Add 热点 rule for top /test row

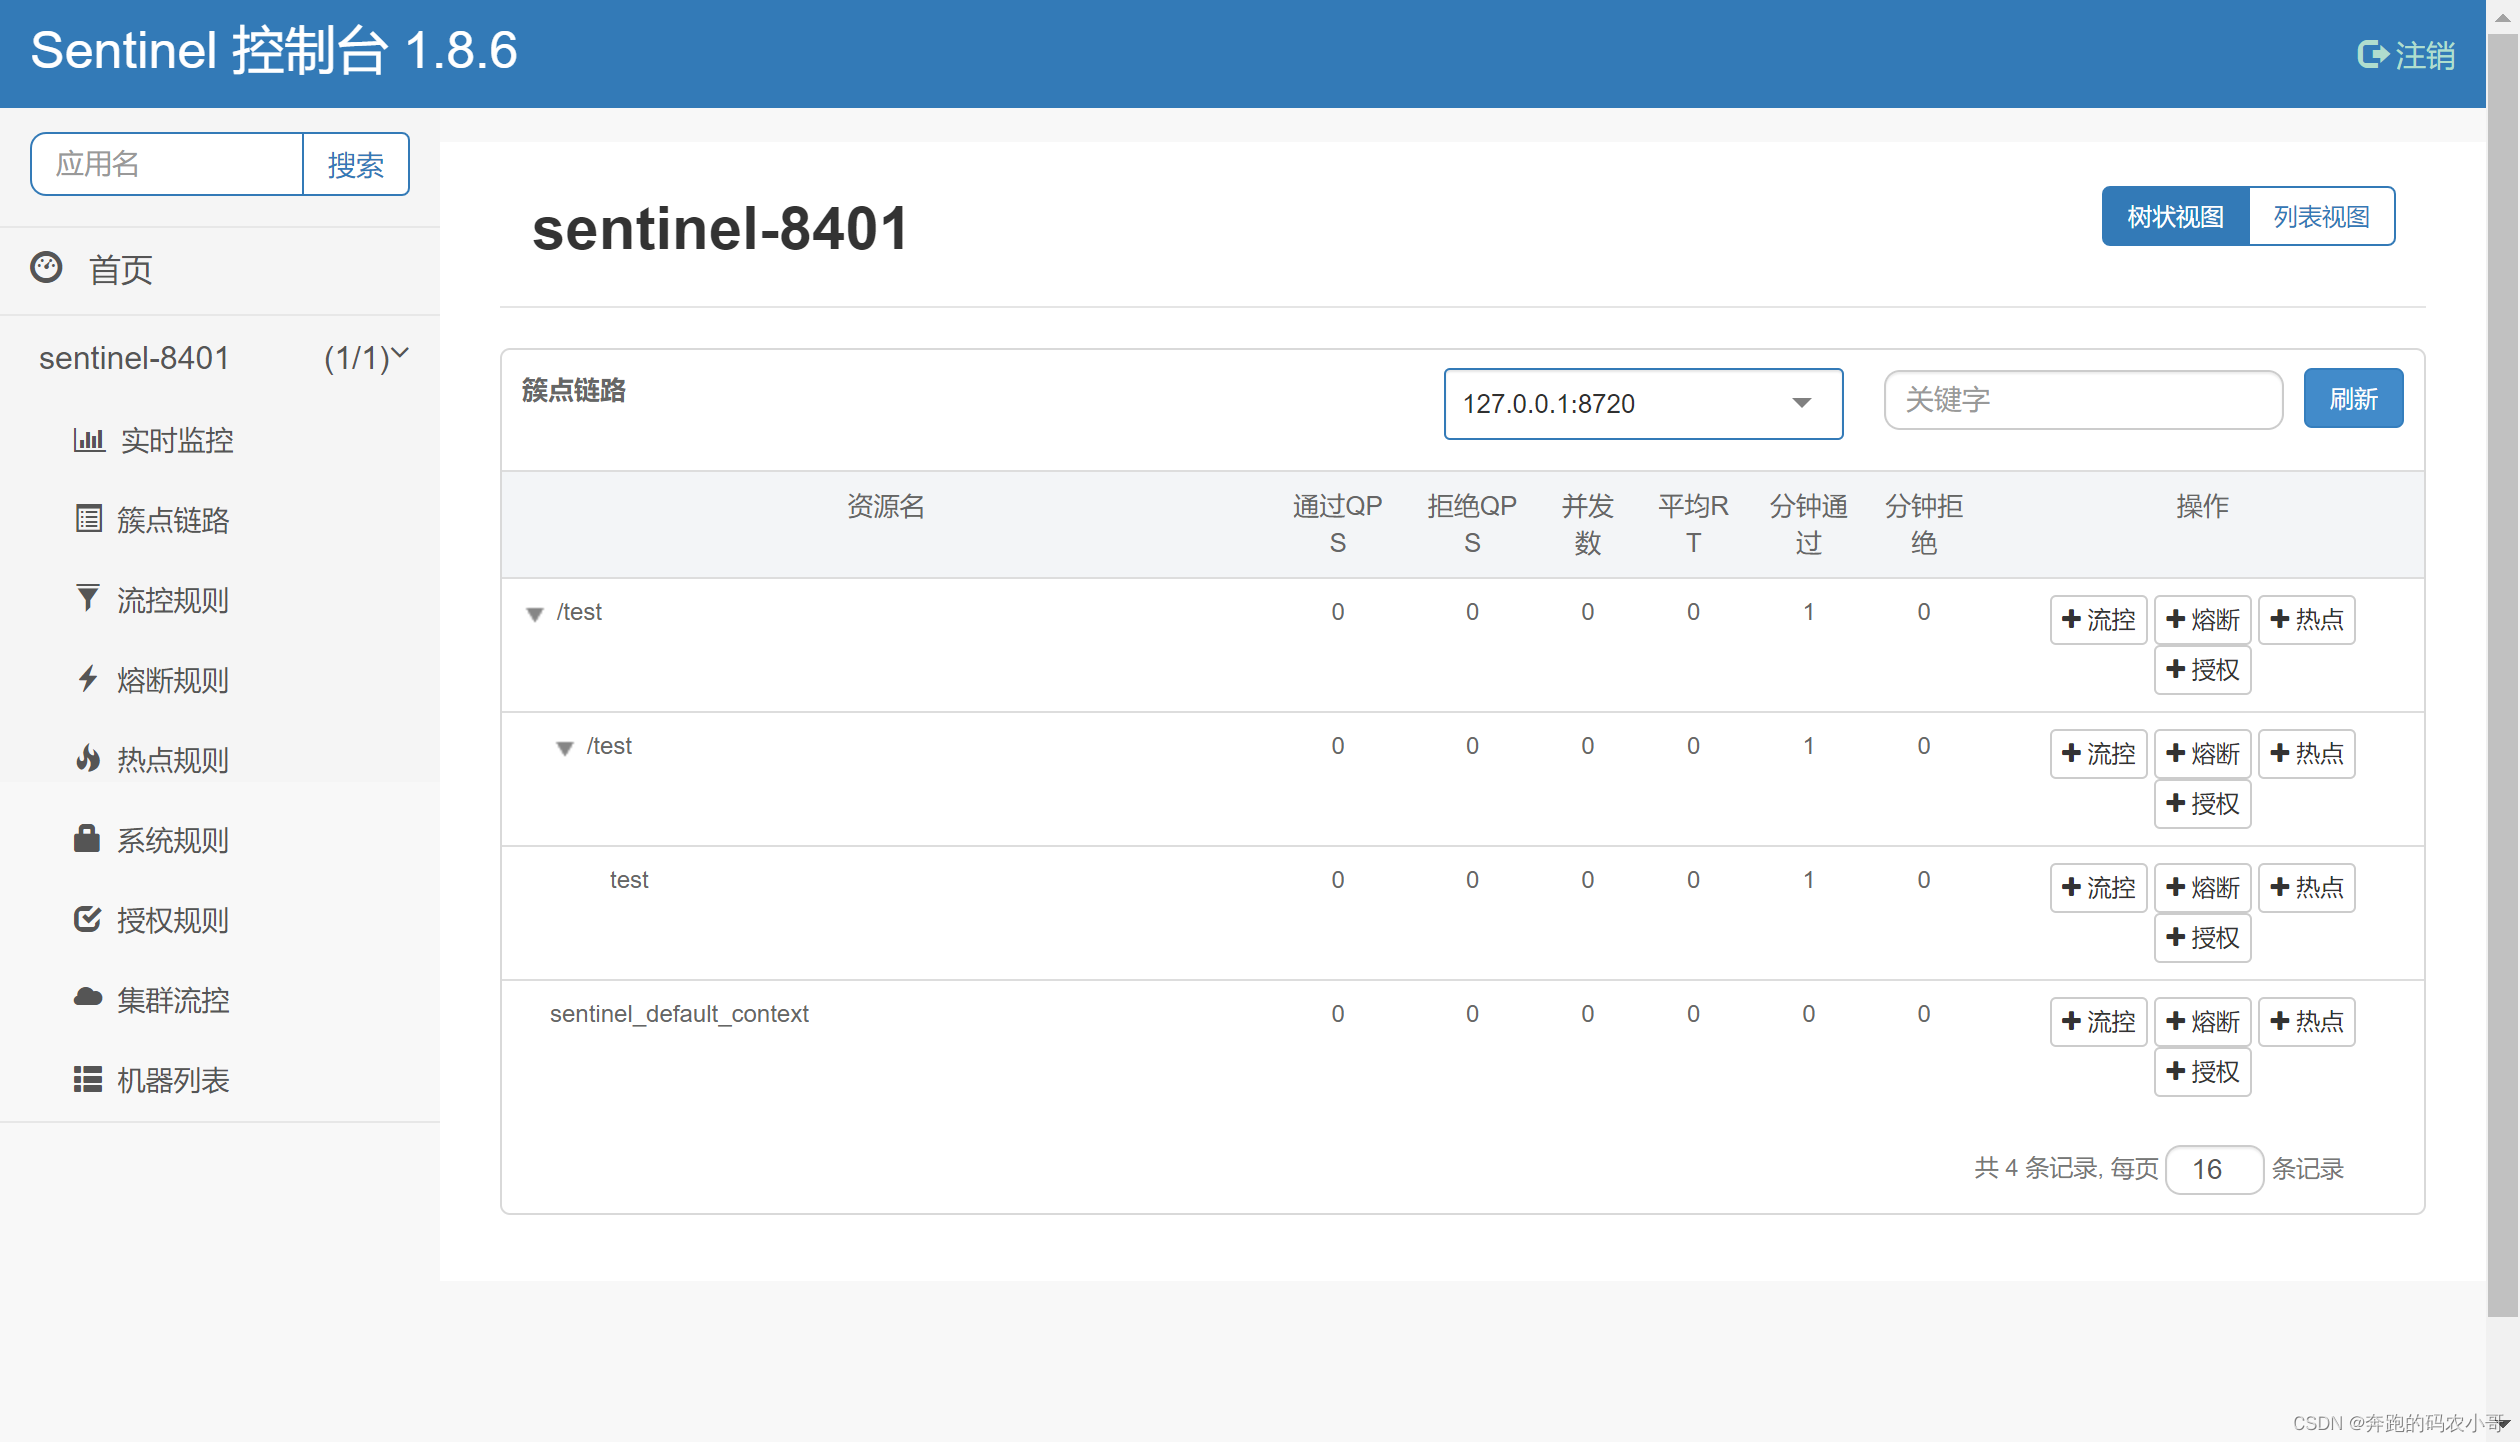point(2306,620)
